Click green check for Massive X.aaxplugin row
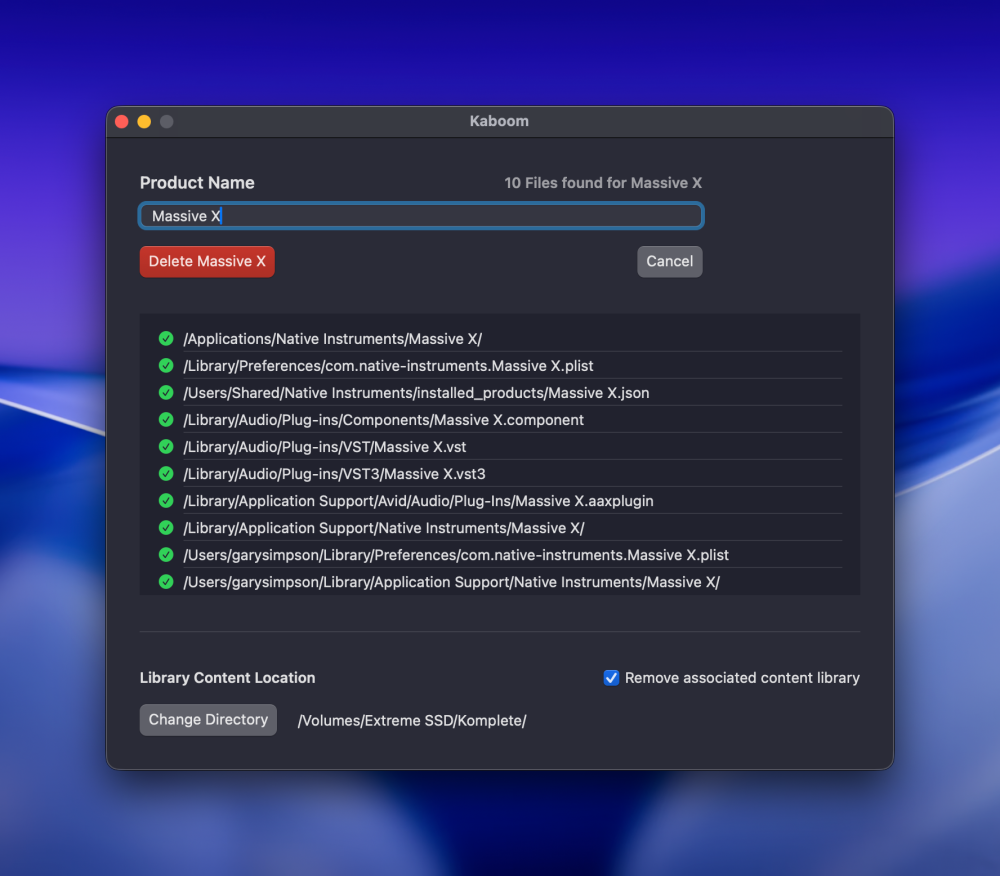Image resolution: width=1000 pixels, height=876 pixels. pyautogui.click(x=166, y=501)
